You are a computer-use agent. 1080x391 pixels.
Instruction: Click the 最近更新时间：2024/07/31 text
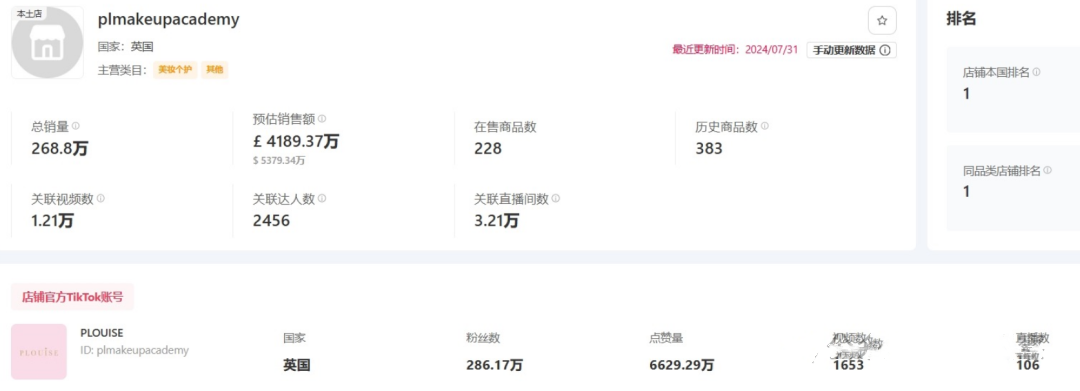pyautogui.click(x=736, y=50)
